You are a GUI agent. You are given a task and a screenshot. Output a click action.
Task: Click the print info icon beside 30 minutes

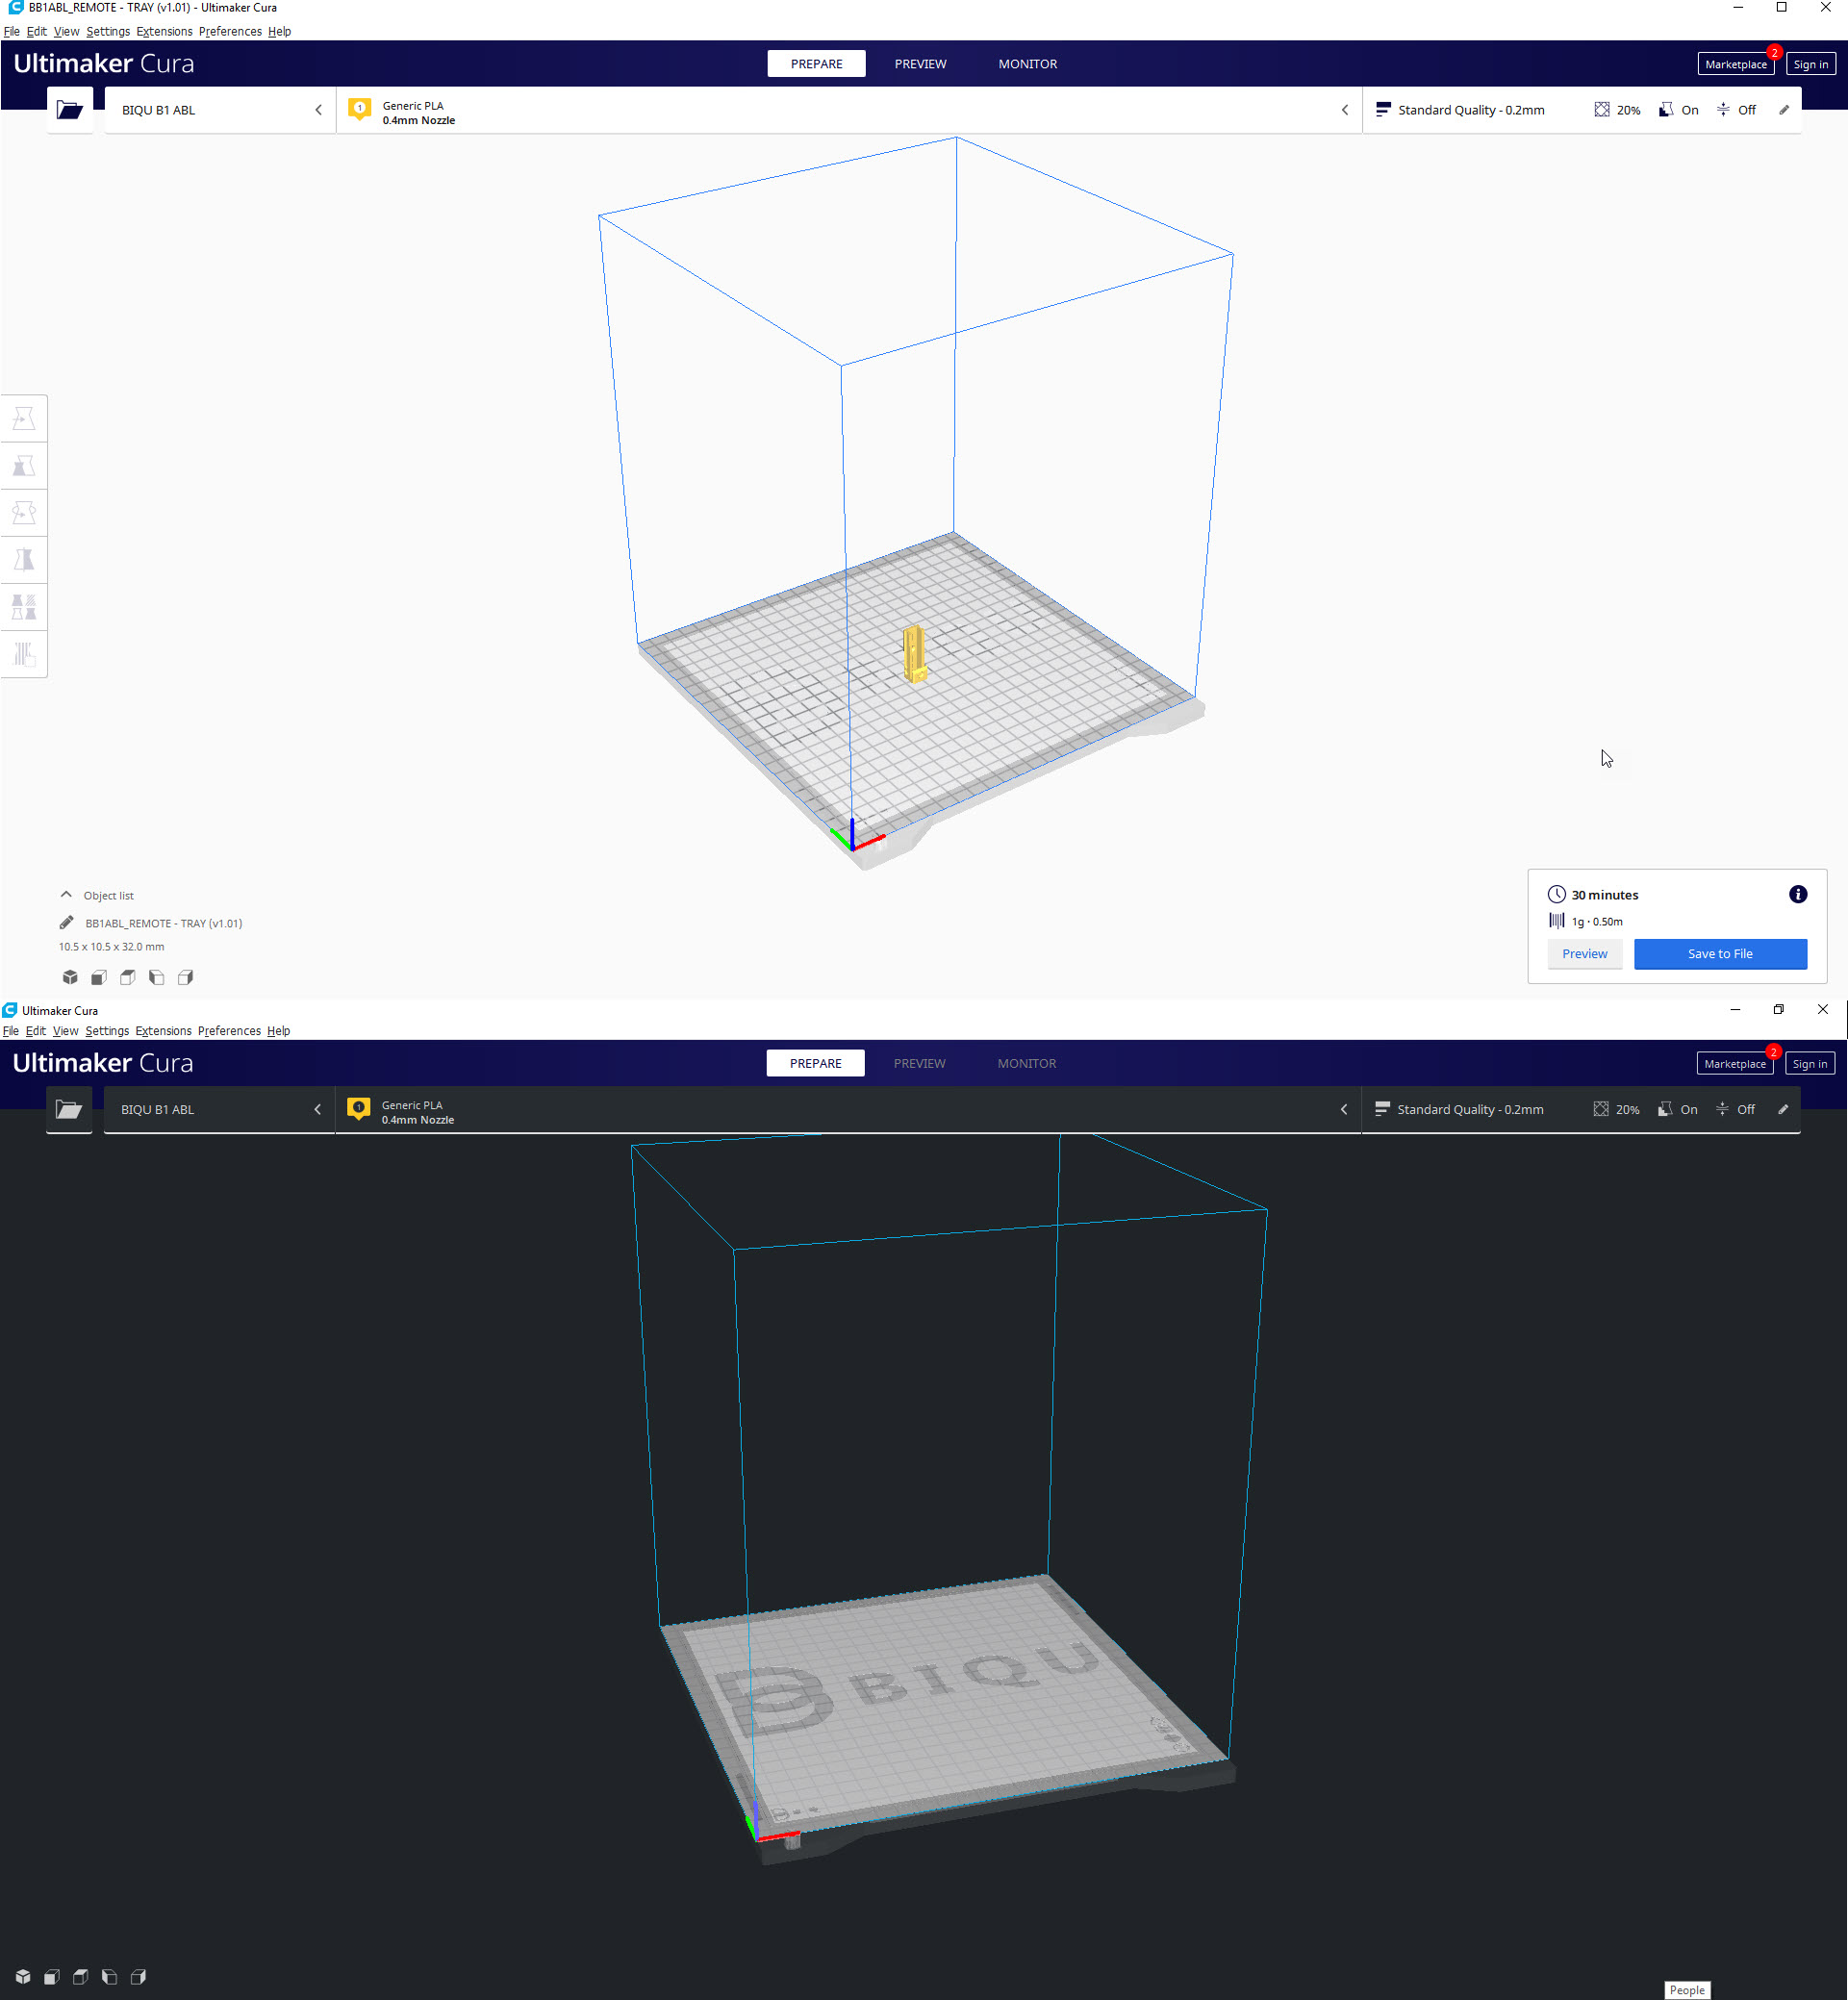click(1797, 894)
